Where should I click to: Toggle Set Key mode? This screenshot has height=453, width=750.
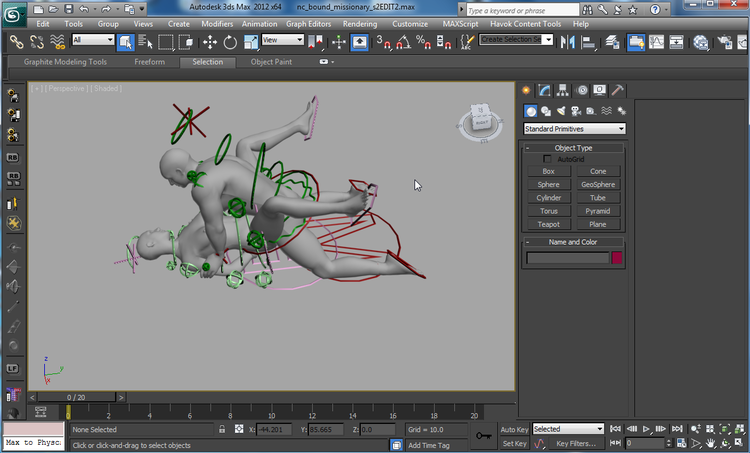(514, 443)
